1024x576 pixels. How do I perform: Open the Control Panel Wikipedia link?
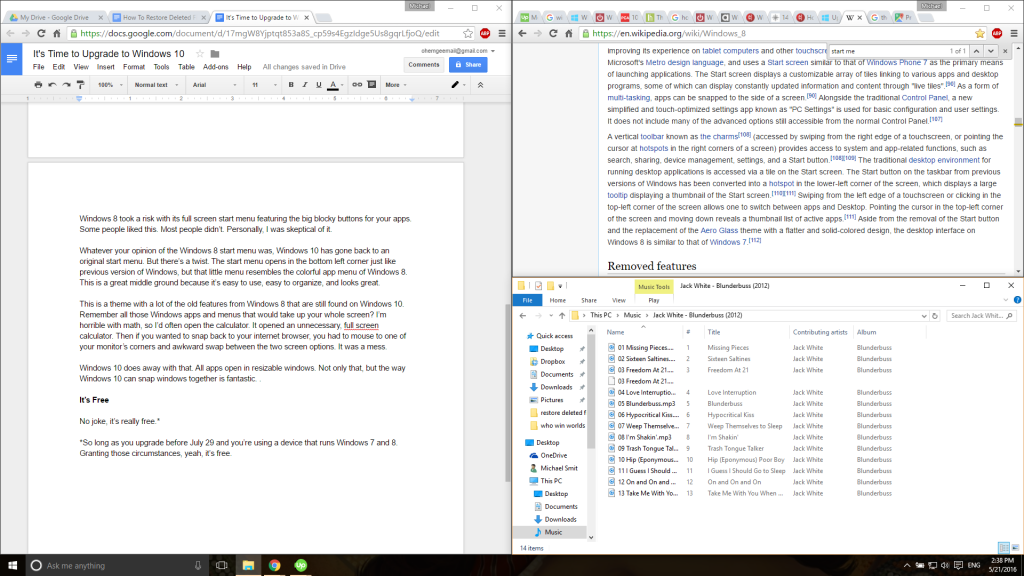point(924,98)
